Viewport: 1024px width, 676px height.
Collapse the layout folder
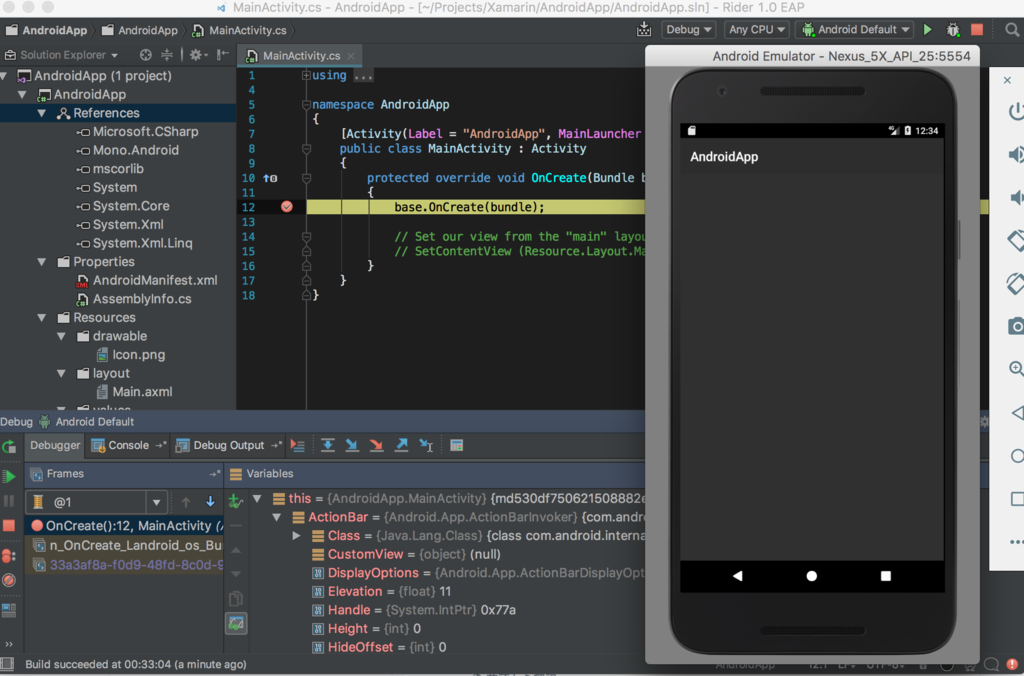click(61, 374)
